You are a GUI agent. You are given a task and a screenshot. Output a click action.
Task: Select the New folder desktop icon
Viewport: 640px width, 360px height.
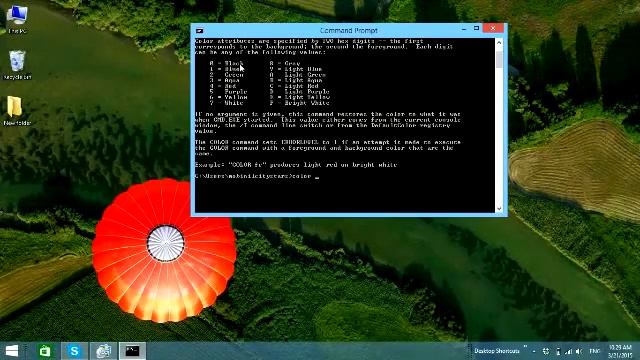[17, 111]
